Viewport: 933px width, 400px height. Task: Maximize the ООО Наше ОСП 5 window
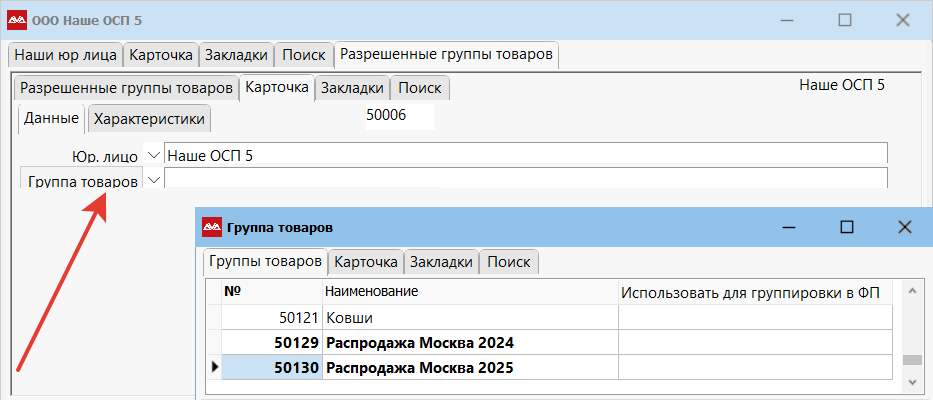coord(844,20)
